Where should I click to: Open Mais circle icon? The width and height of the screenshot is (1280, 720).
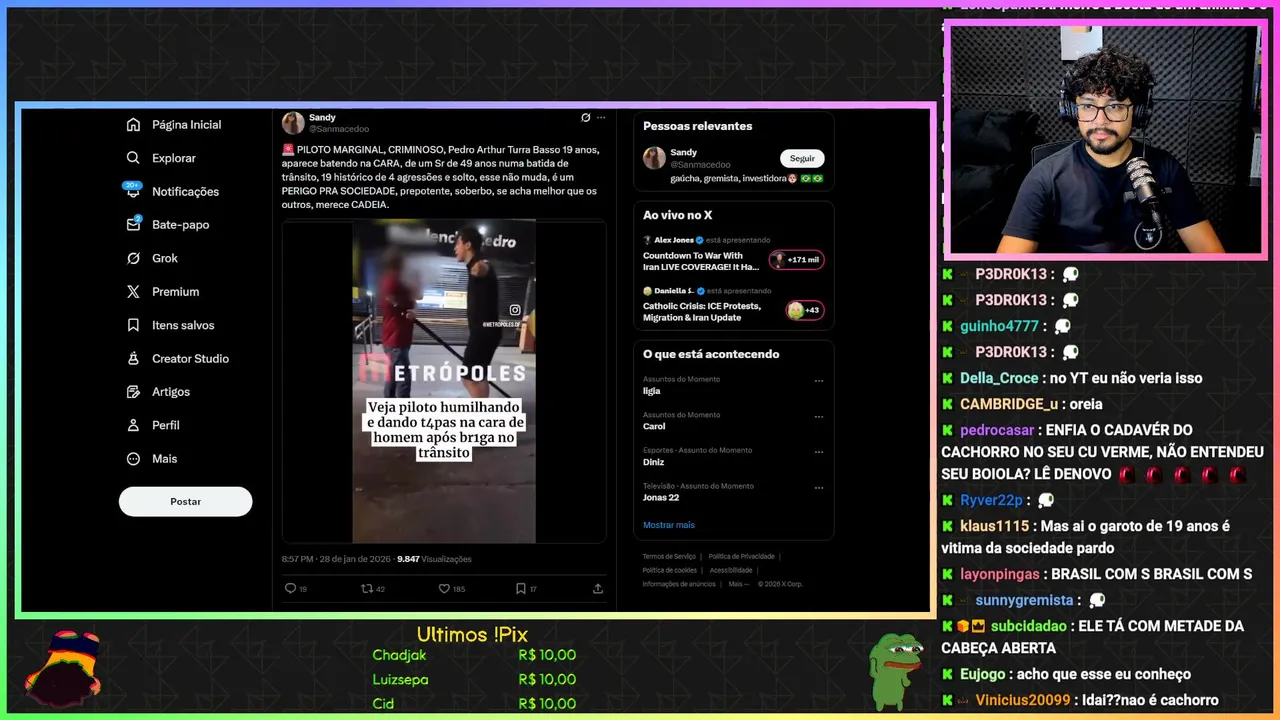click(133, 459)
